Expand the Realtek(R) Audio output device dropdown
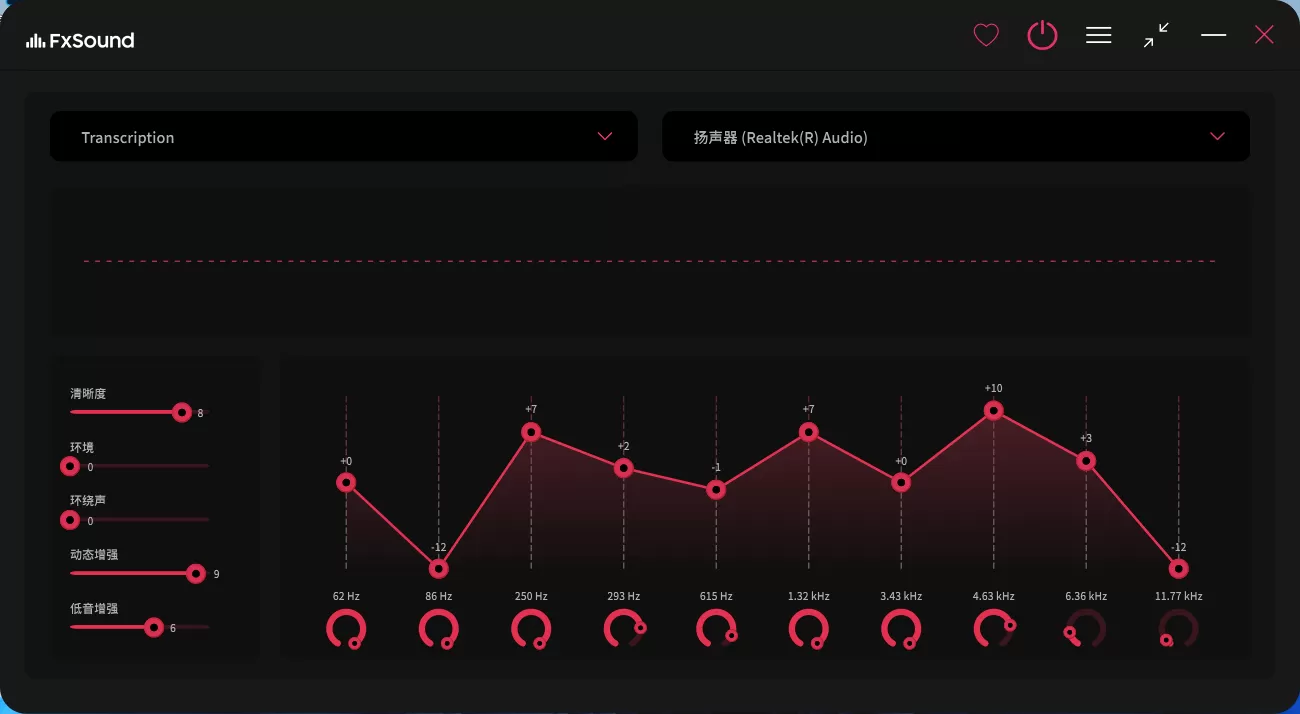This screenshot has width=1300, height=714. (955, 137)
